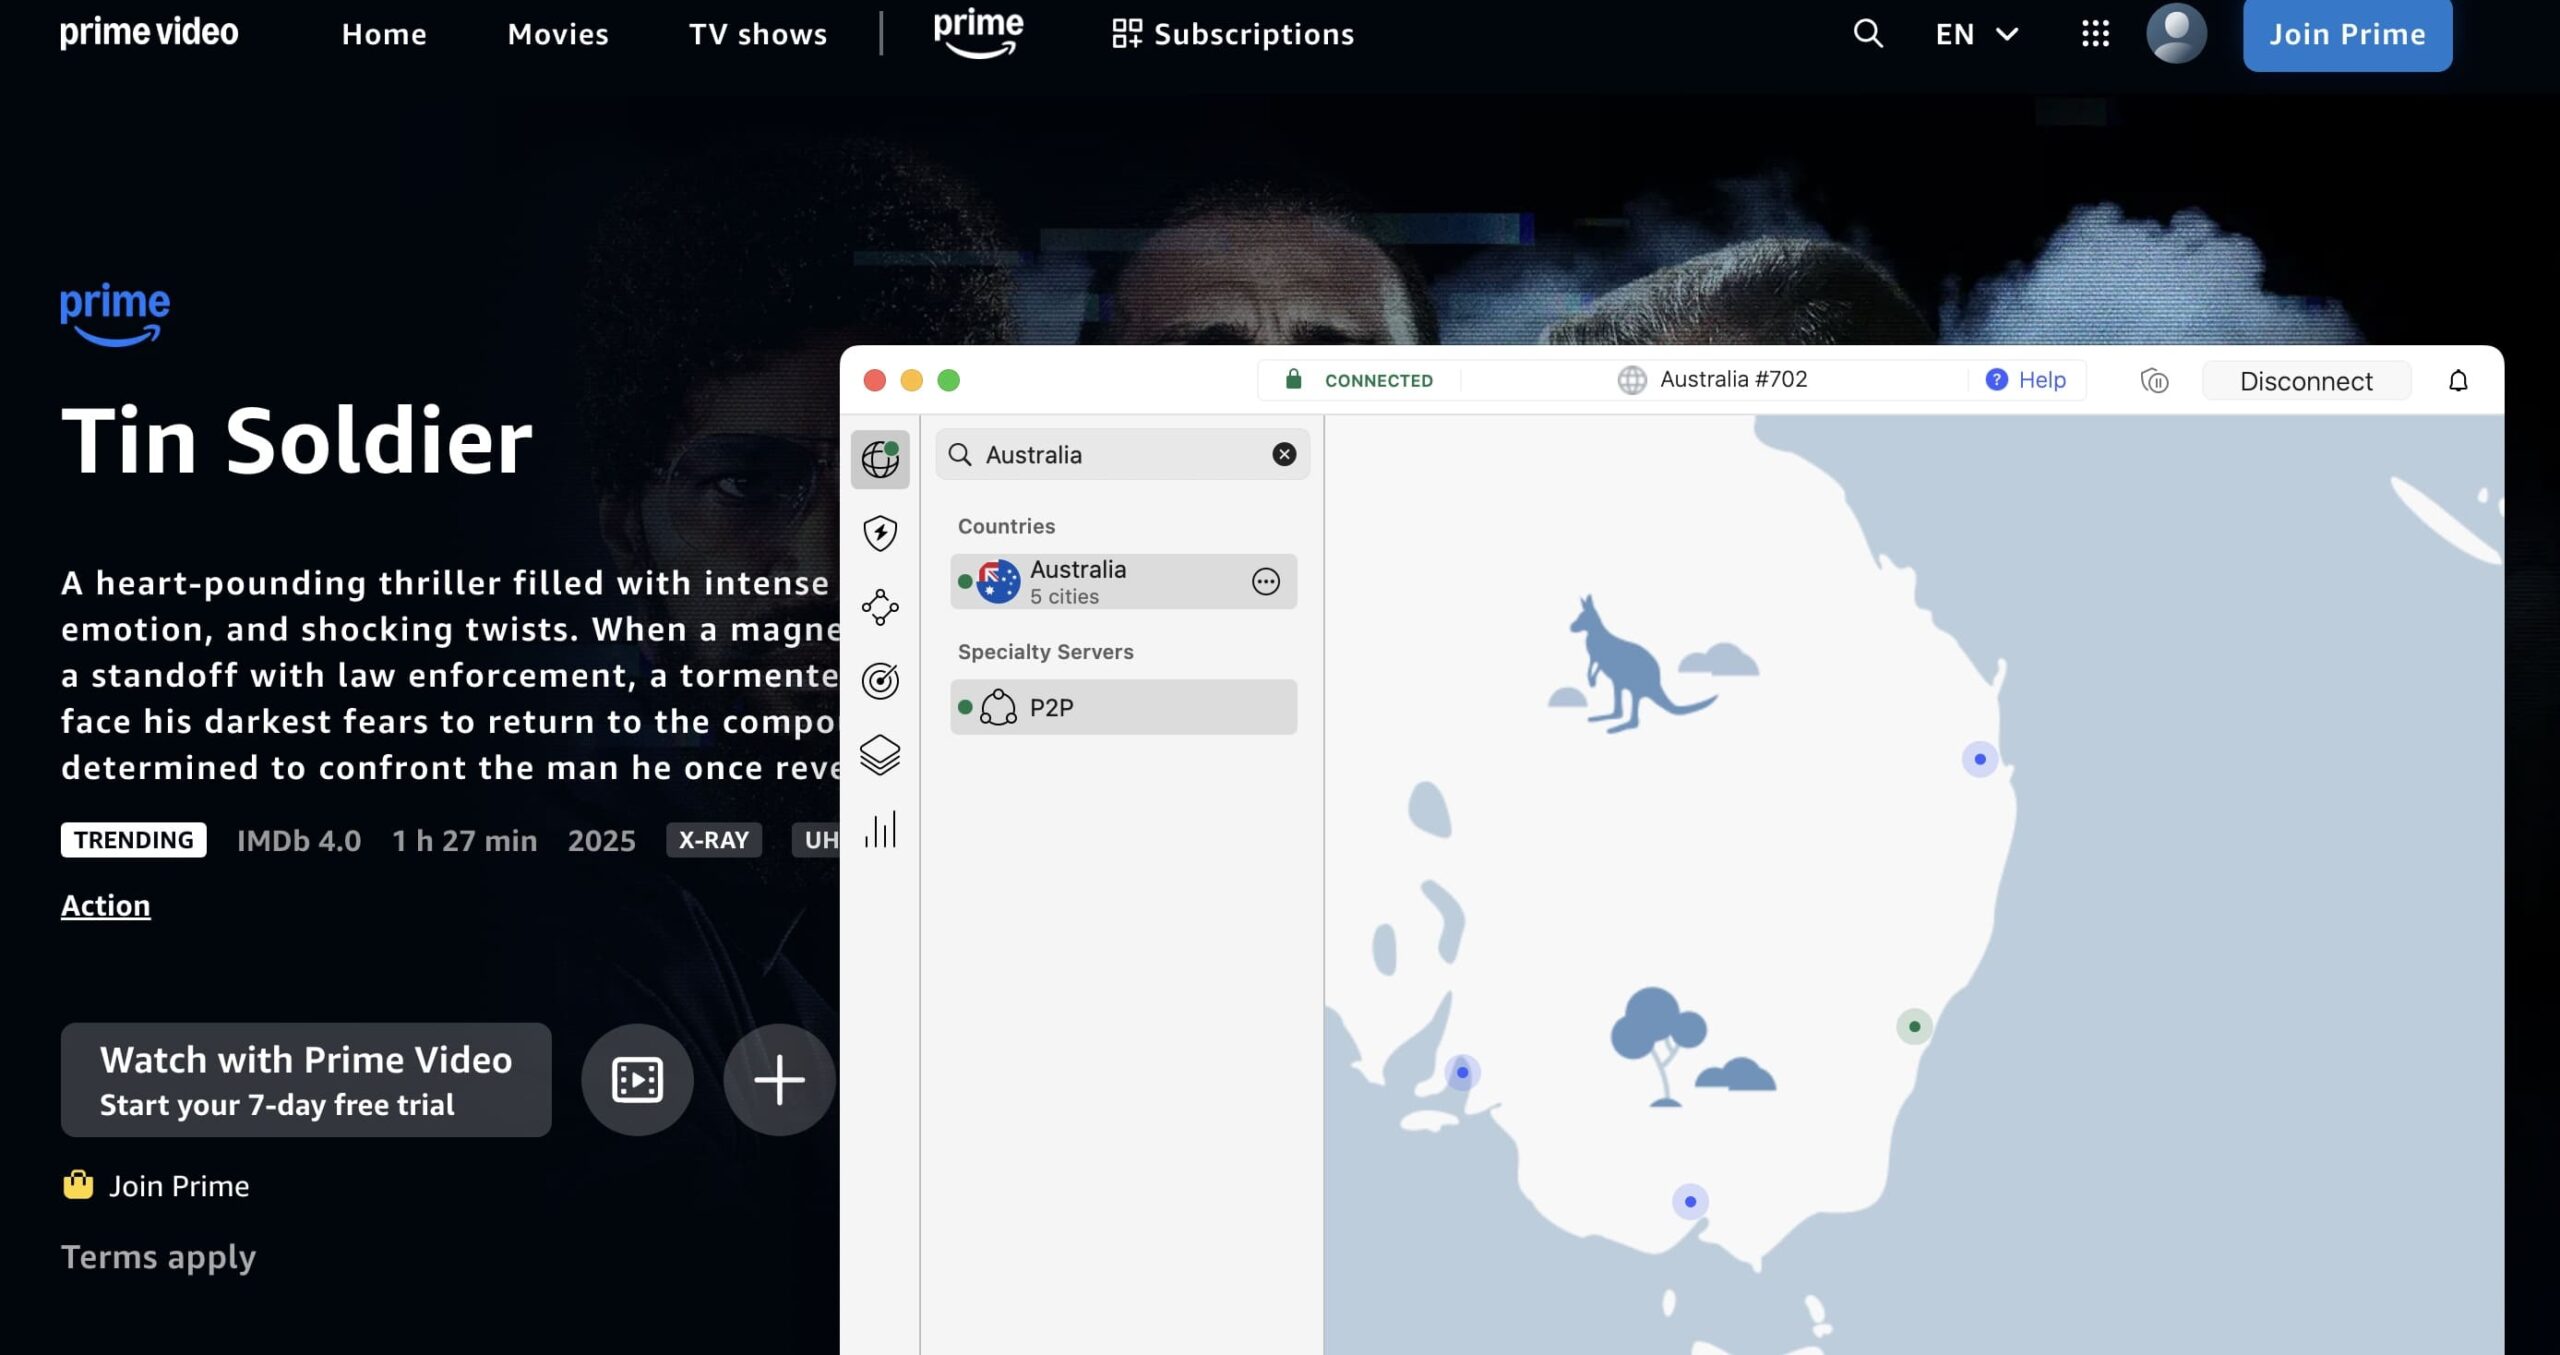Add Tin Soldier to watchlist with plus icon
Image resolution: width=2560 pixels, height=1355 pixels.
click(x=779, y=1080)
